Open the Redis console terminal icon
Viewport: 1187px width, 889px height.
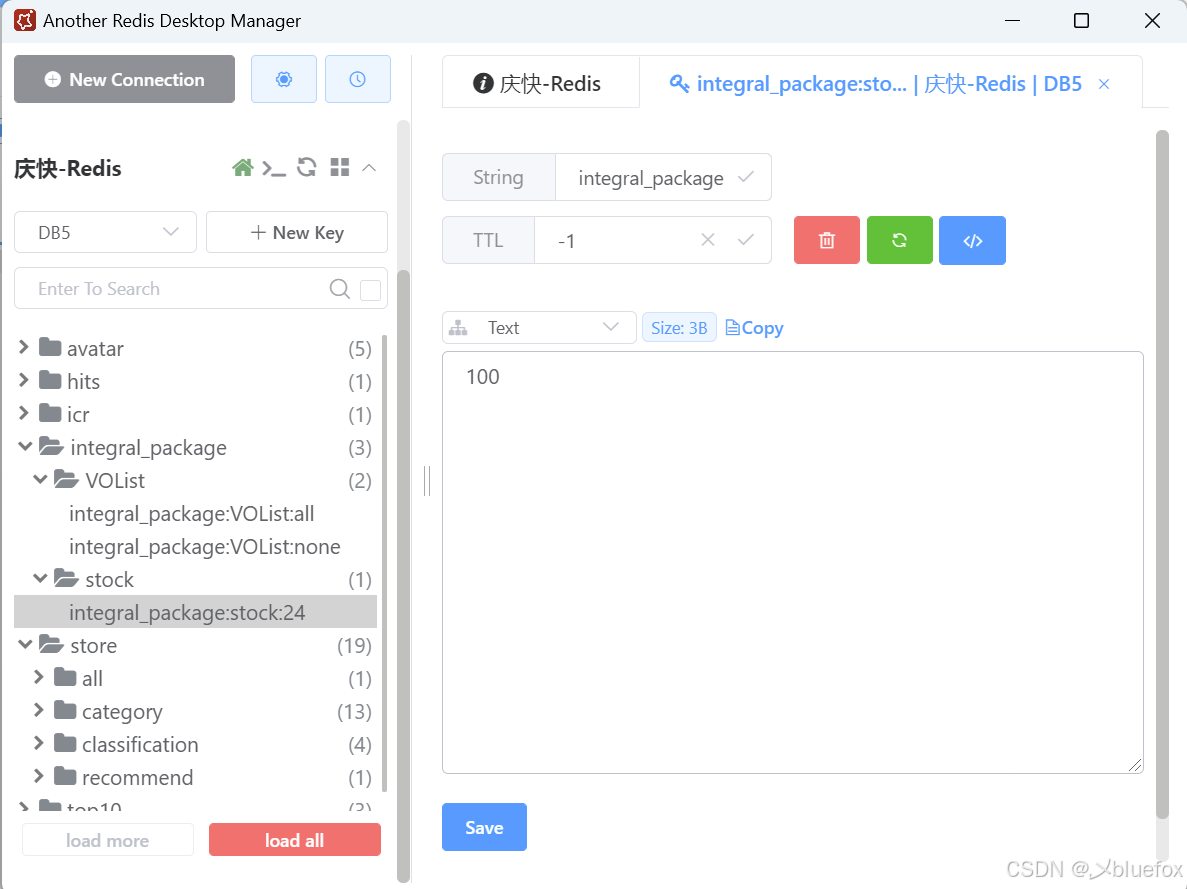pos(274,168)
